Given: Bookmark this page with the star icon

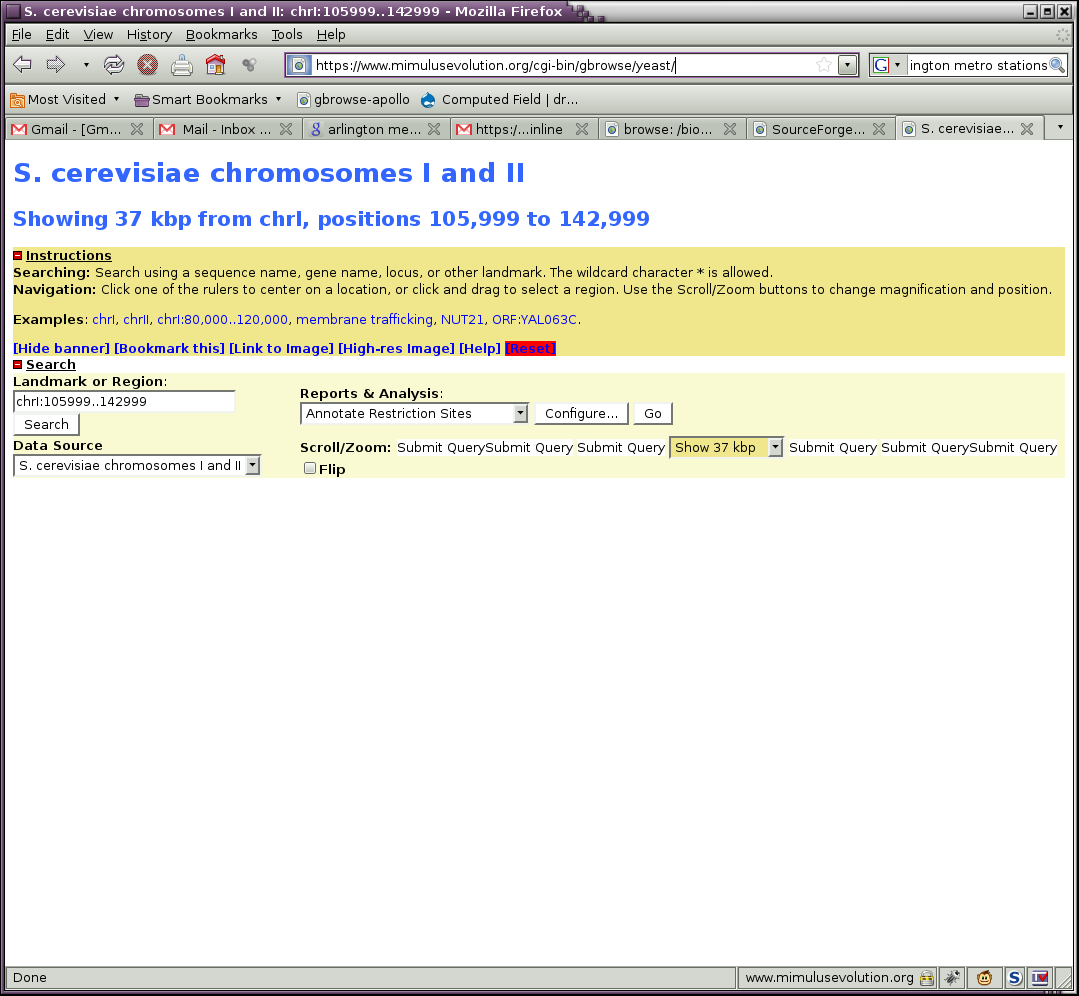Looking at the screenshot, I should pos(824,65).
